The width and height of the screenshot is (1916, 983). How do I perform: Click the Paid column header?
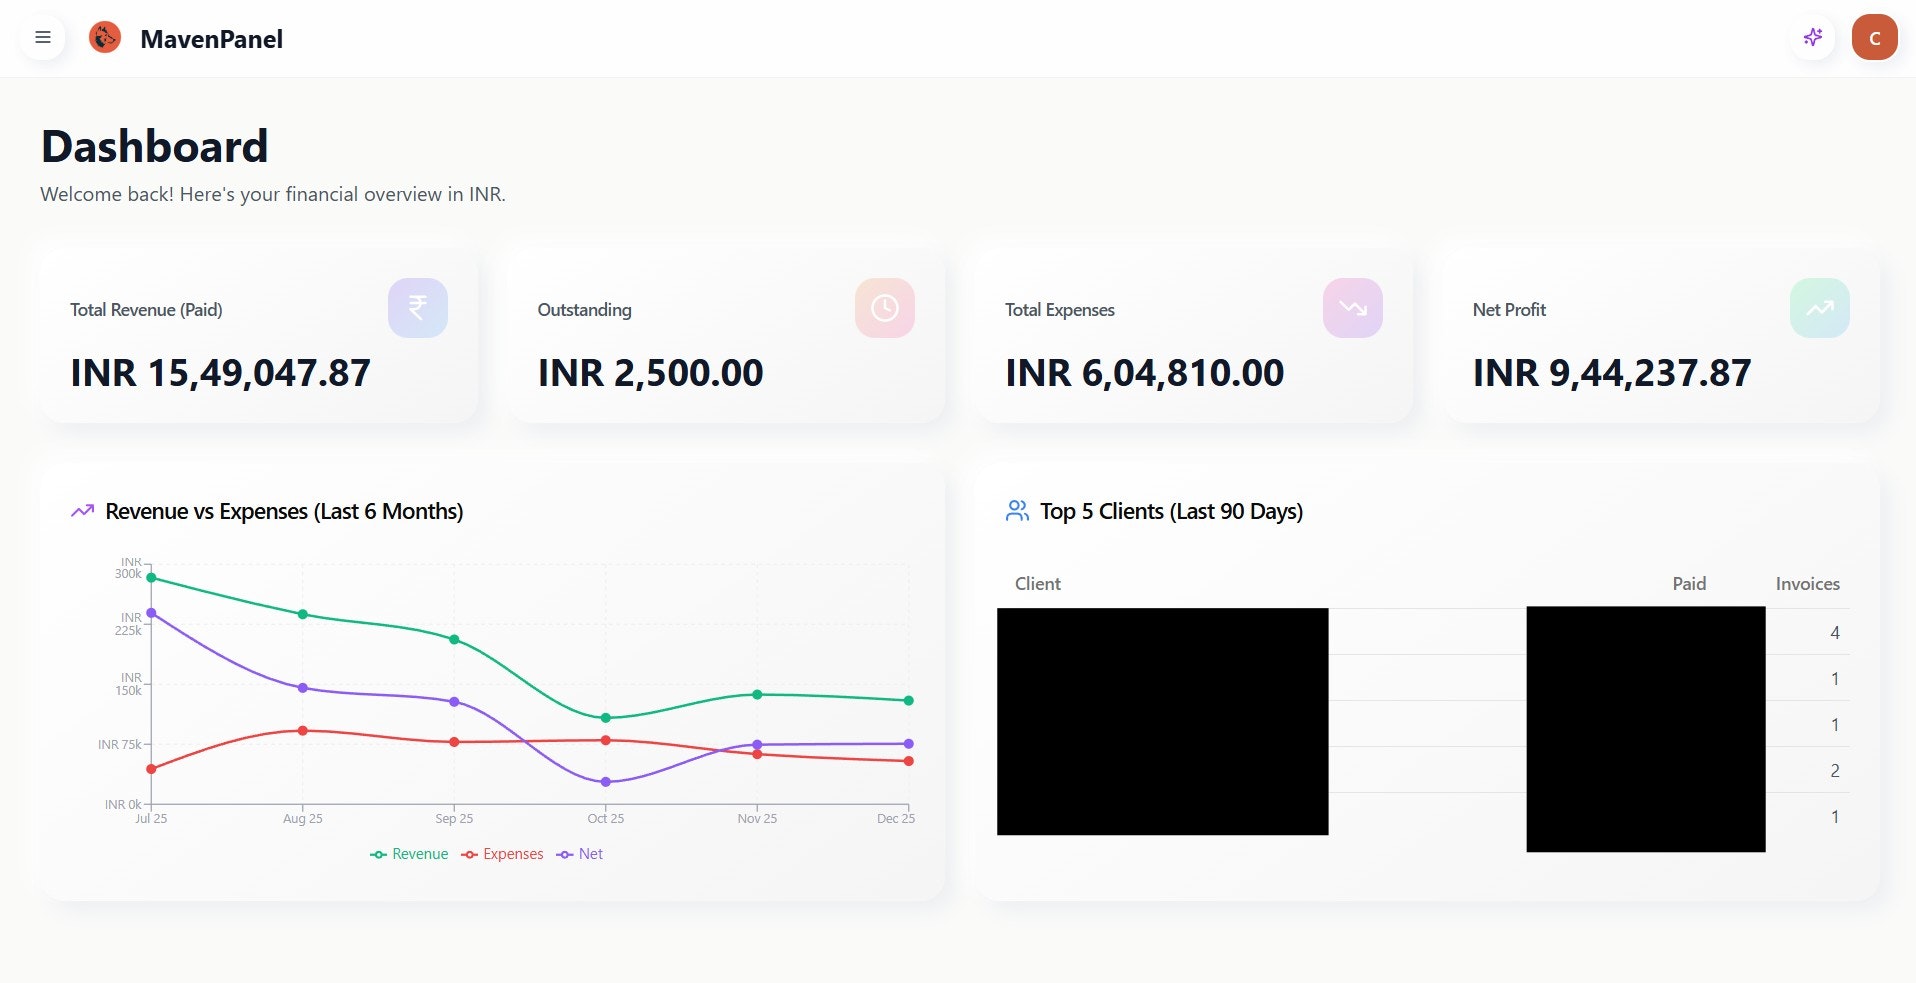click(x=1688, y=583)
